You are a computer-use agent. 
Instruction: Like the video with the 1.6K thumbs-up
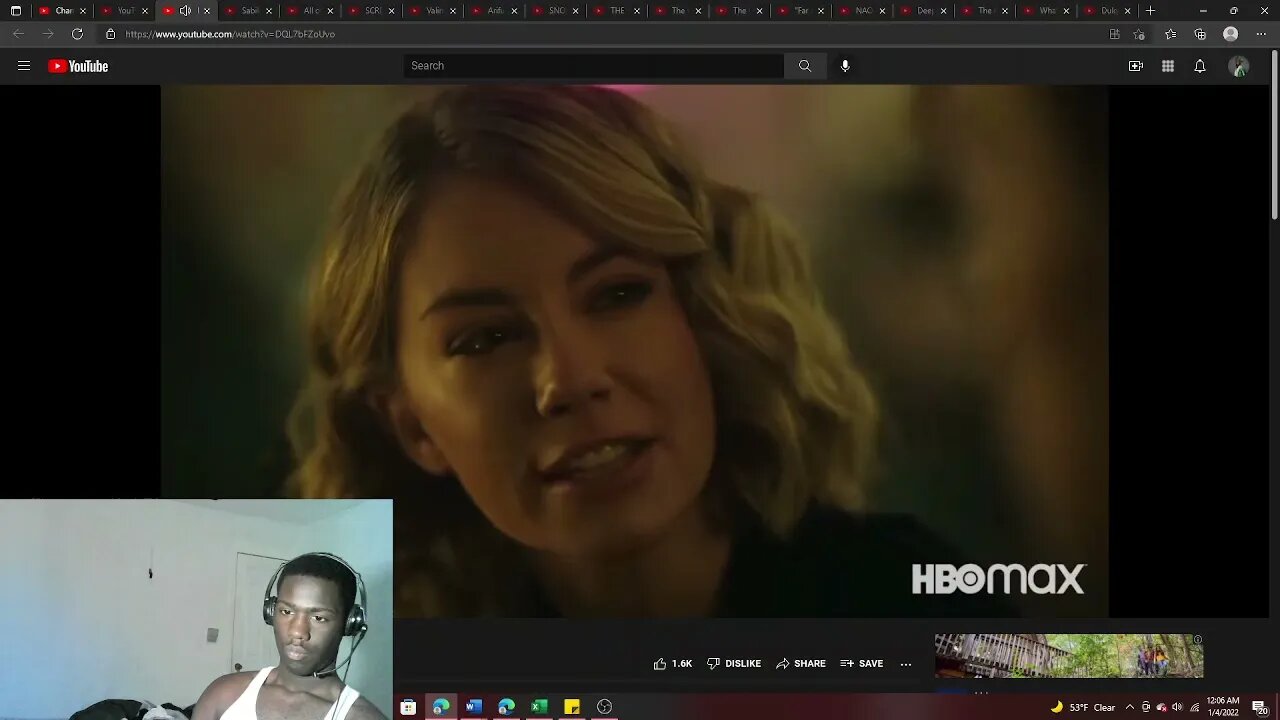(x=673, y=664)
